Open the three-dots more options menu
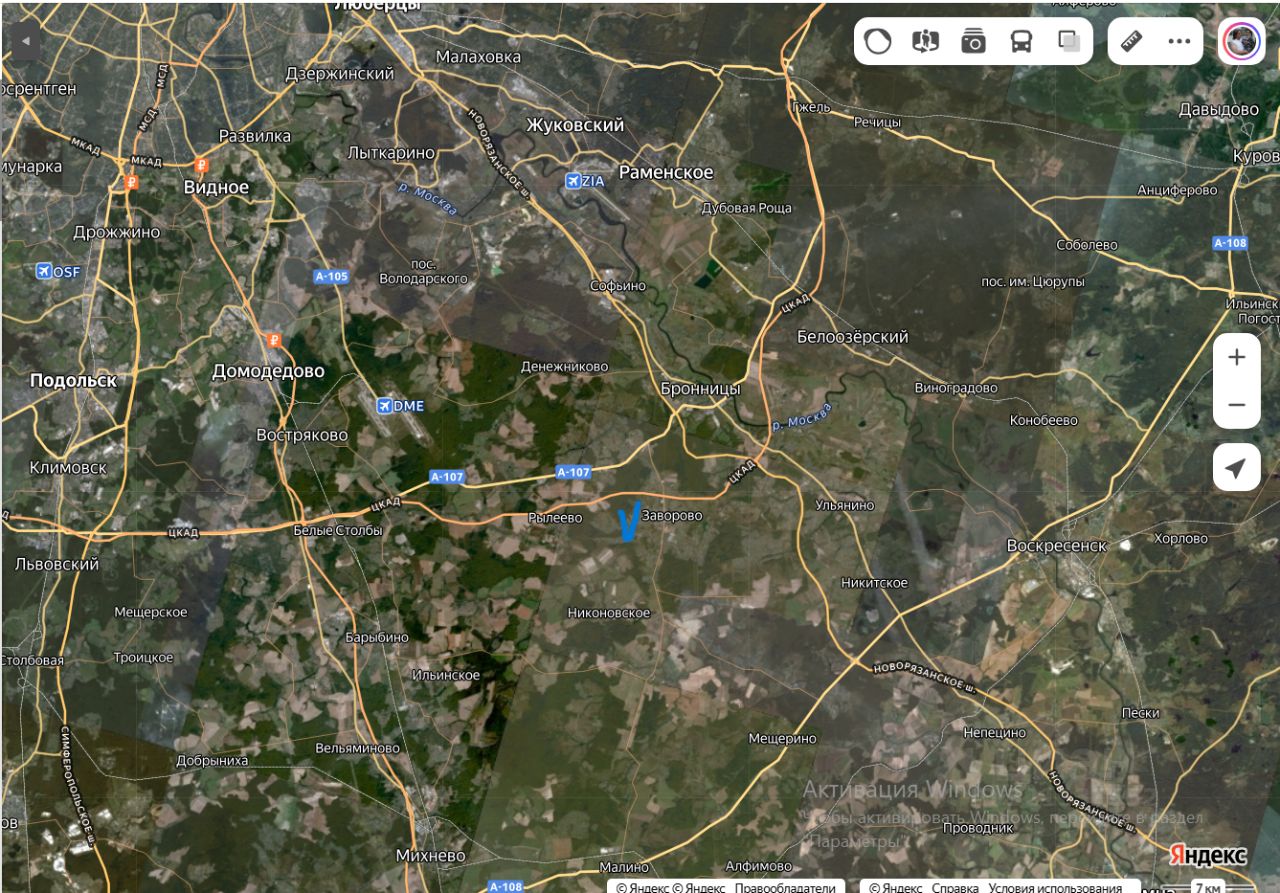 [1180, 41]
